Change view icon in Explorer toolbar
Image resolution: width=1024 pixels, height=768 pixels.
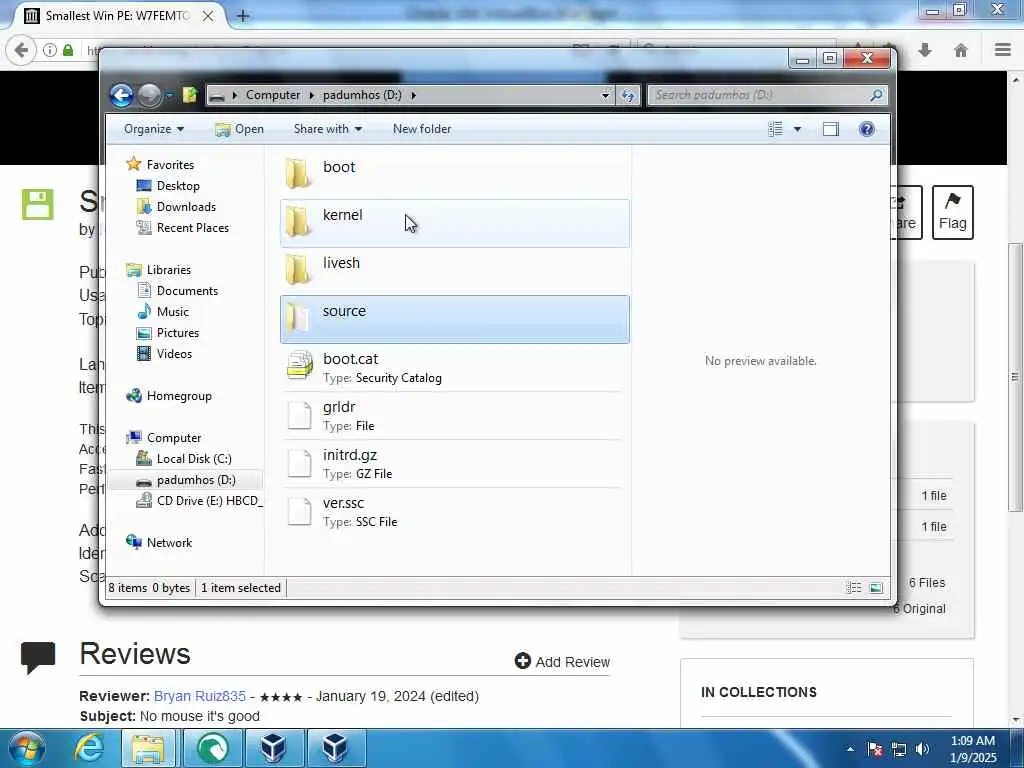point(776,129)
